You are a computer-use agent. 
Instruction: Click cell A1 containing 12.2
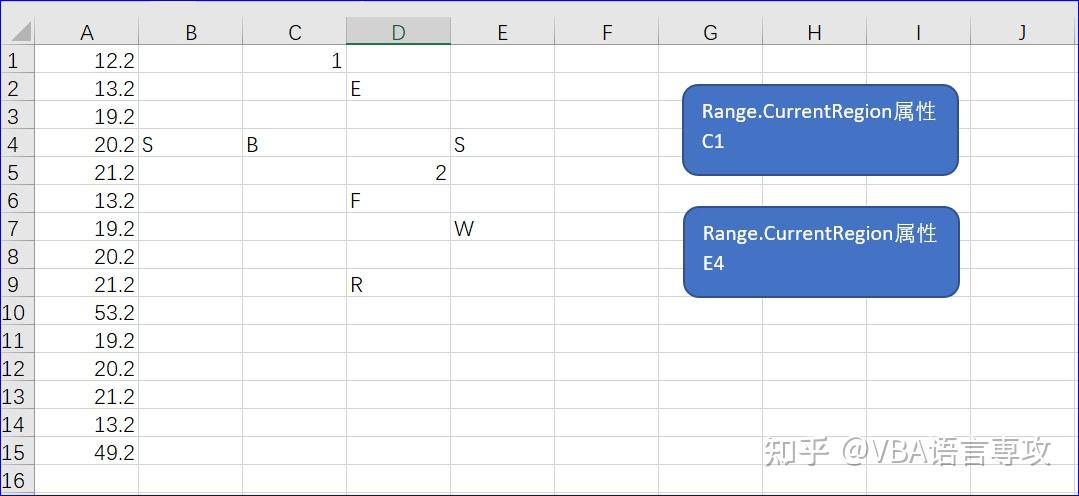[x=87, y=61]
